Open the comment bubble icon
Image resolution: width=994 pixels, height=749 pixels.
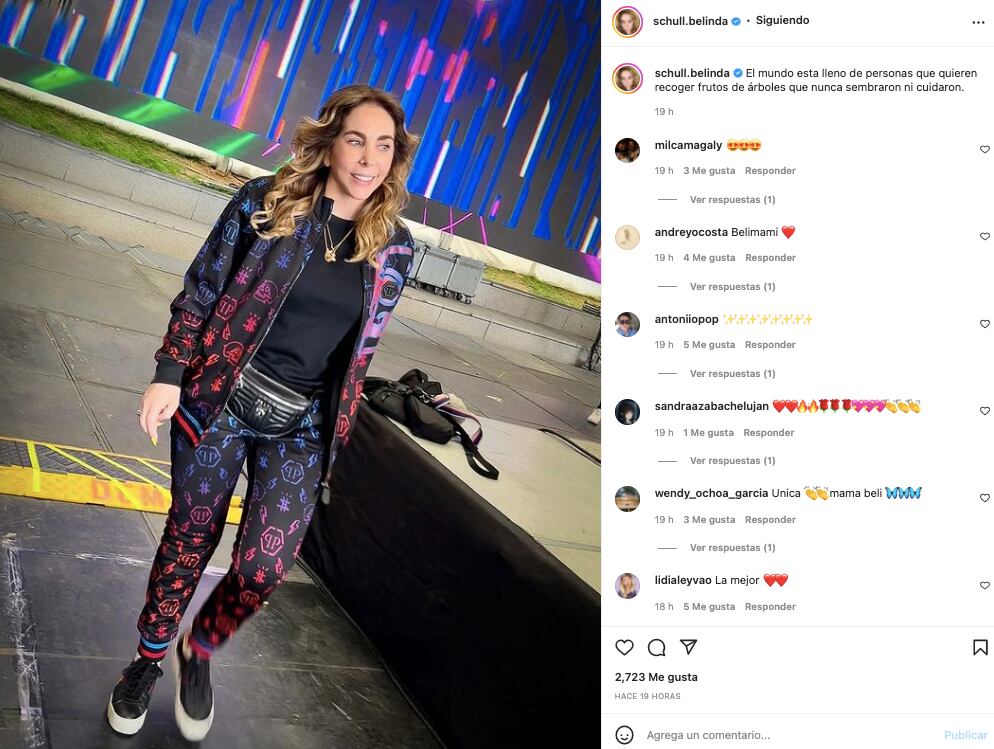pyautogui.click(x=656, y=647)
